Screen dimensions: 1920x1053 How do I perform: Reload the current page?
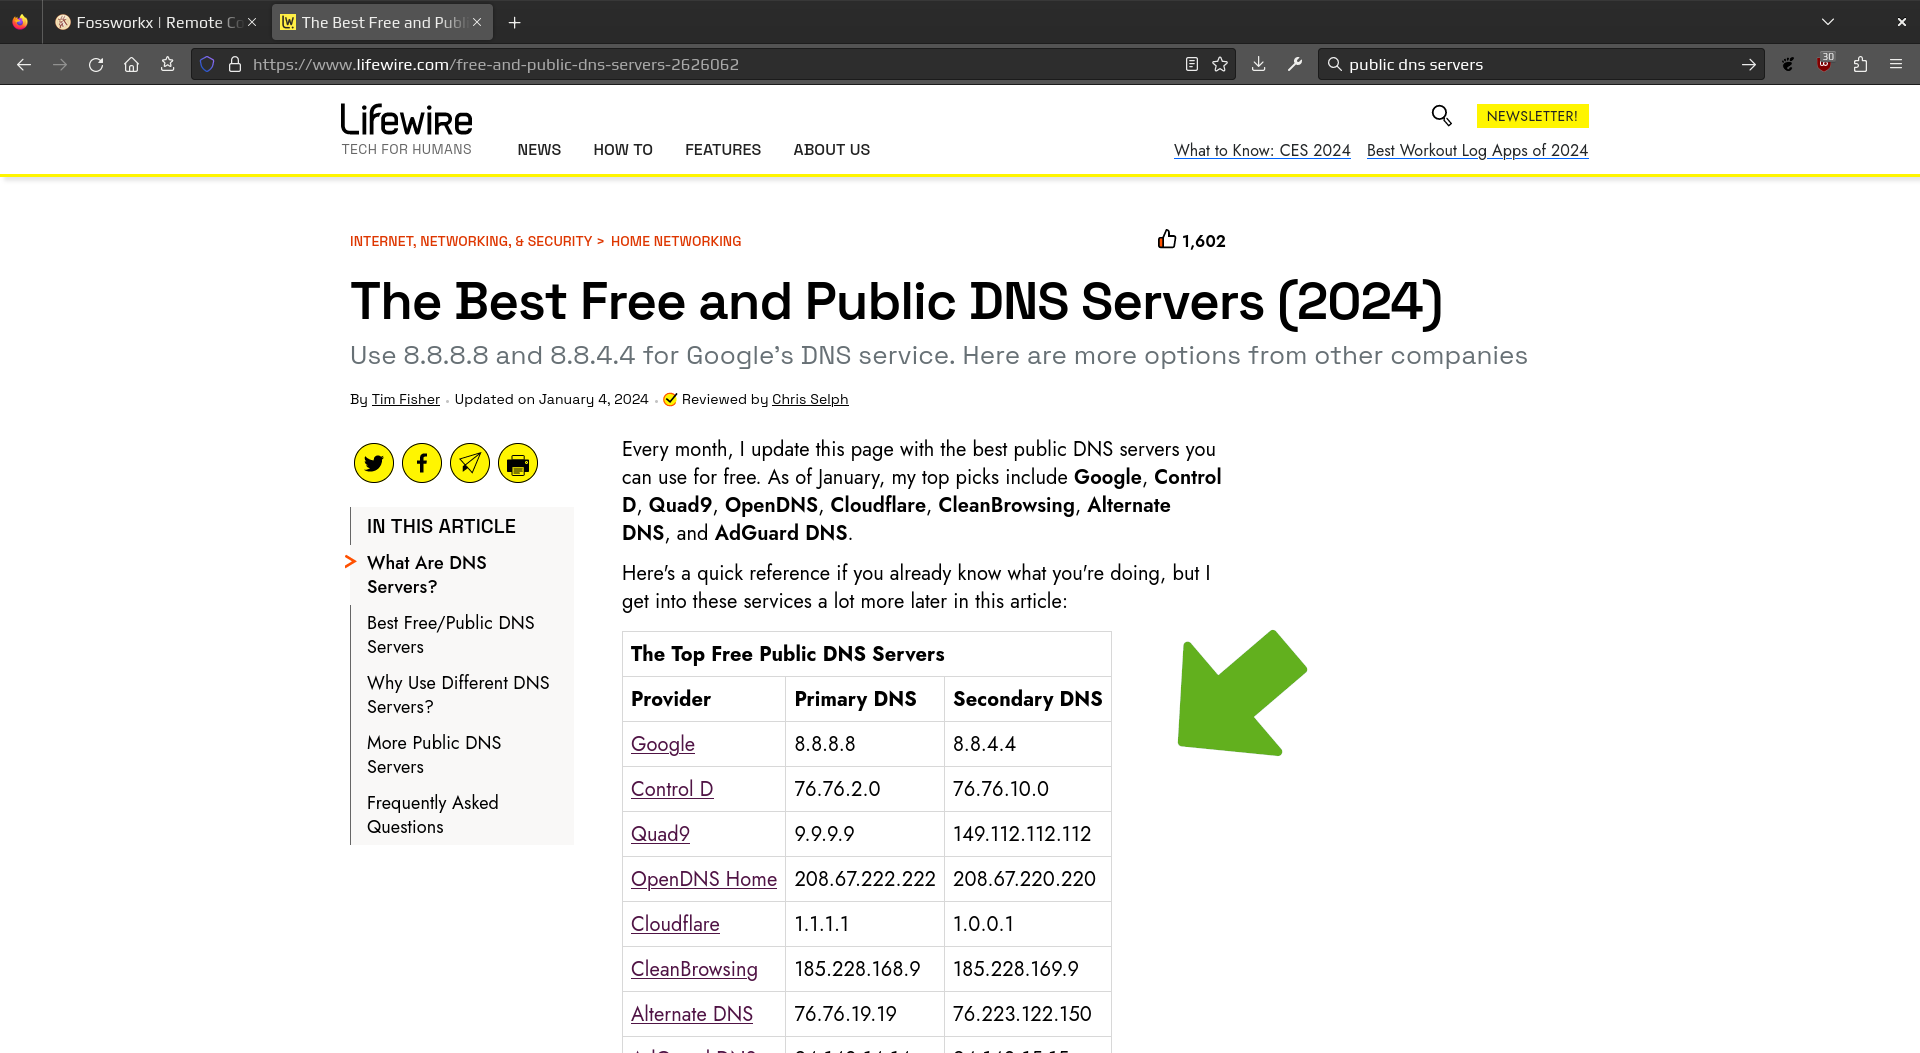pos(96,64)
